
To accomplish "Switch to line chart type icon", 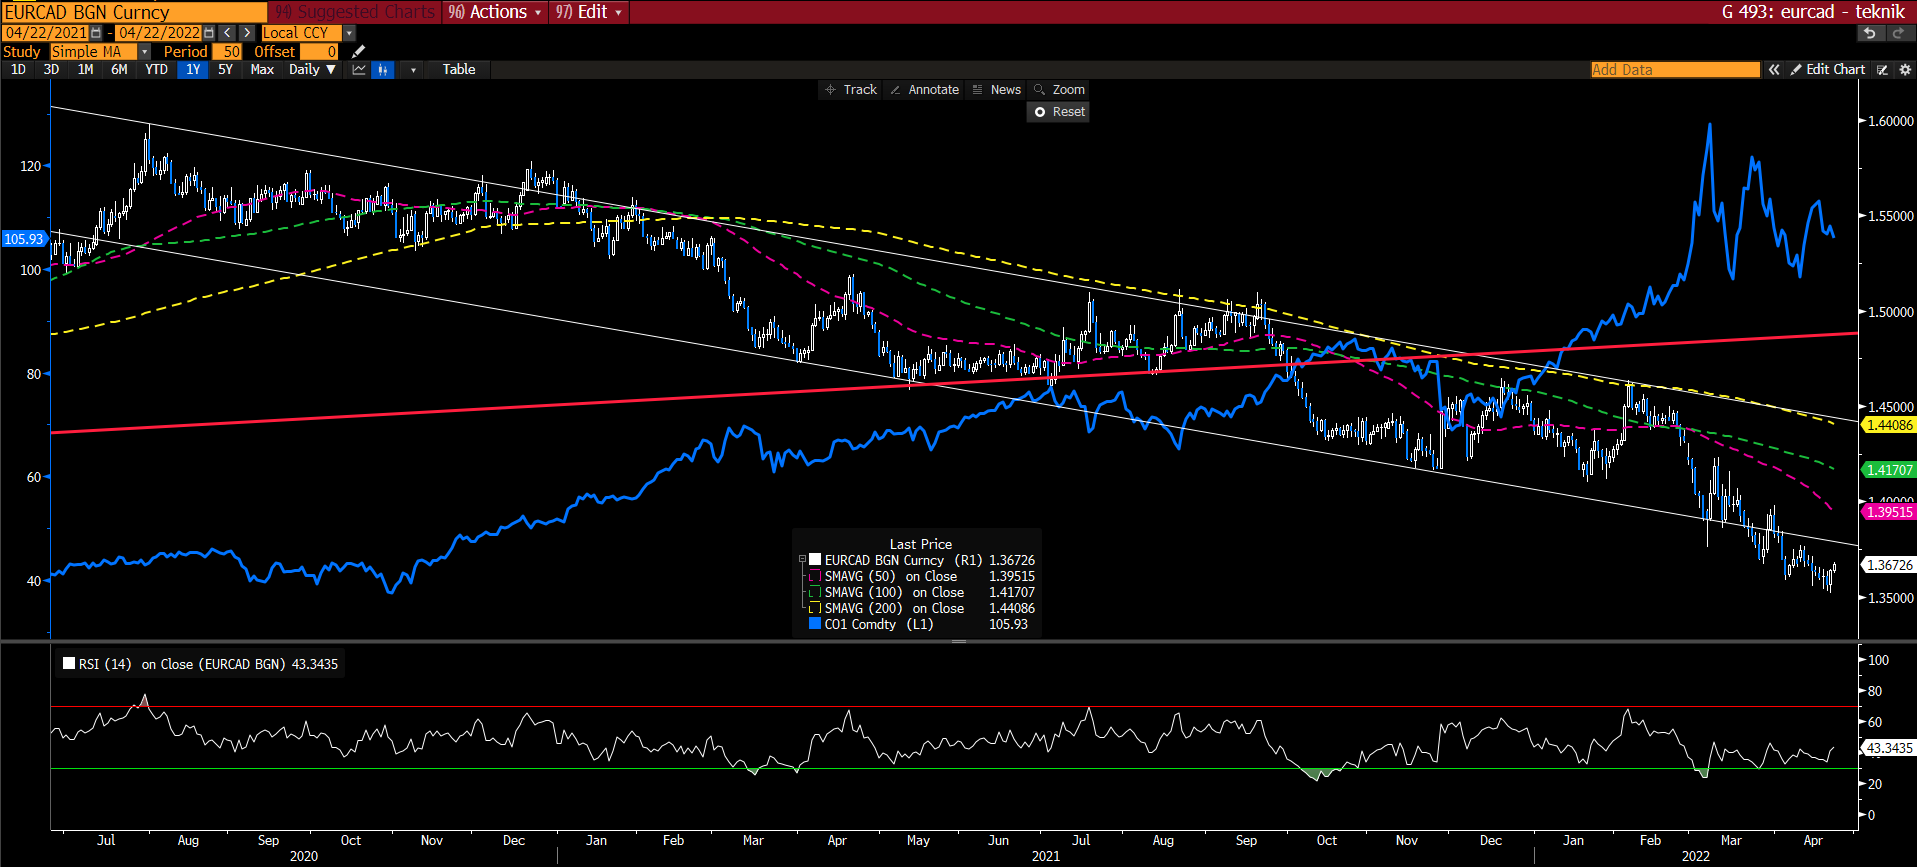I will 359,69.
